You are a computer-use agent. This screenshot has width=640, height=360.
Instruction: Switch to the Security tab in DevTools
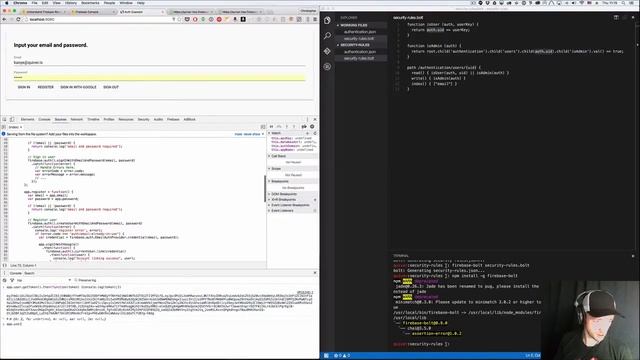144,119
